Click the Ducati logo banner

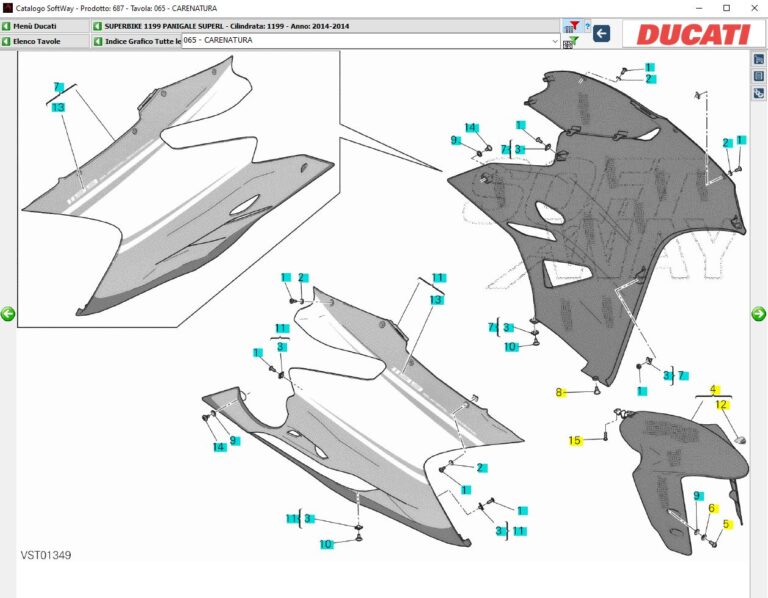click(693, 34)
